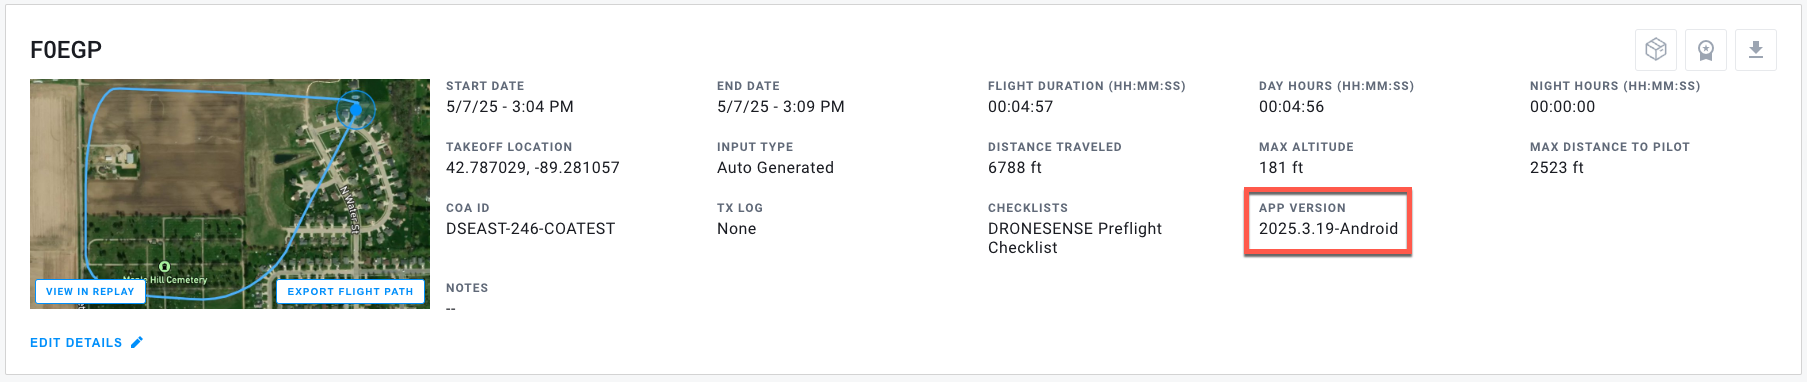Click the DRONESENSE Preflight Checklist entry
Screen dimensions: 1807x382
tap(1075, 238)
